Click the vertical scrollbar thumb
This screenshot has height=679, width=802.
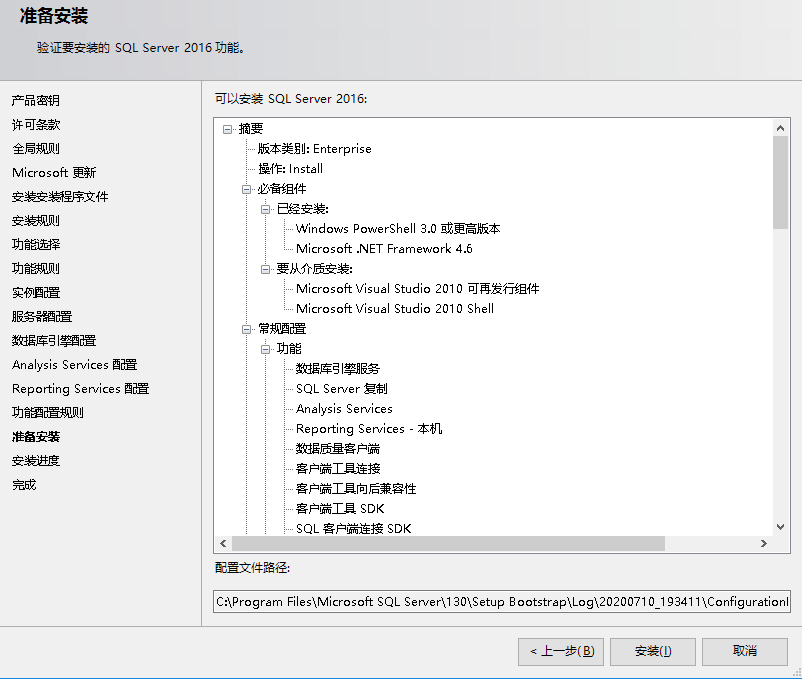click(x=780, y=182)
